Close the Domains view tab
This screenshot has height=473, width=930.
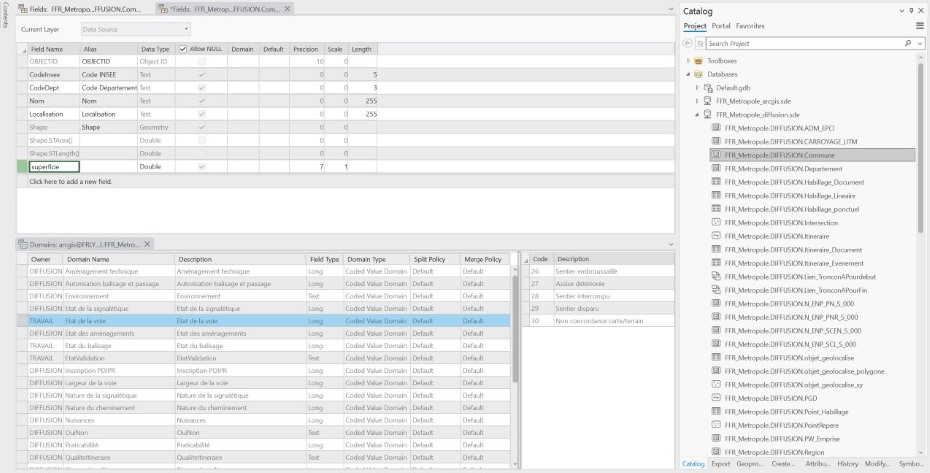pos(148,244)
